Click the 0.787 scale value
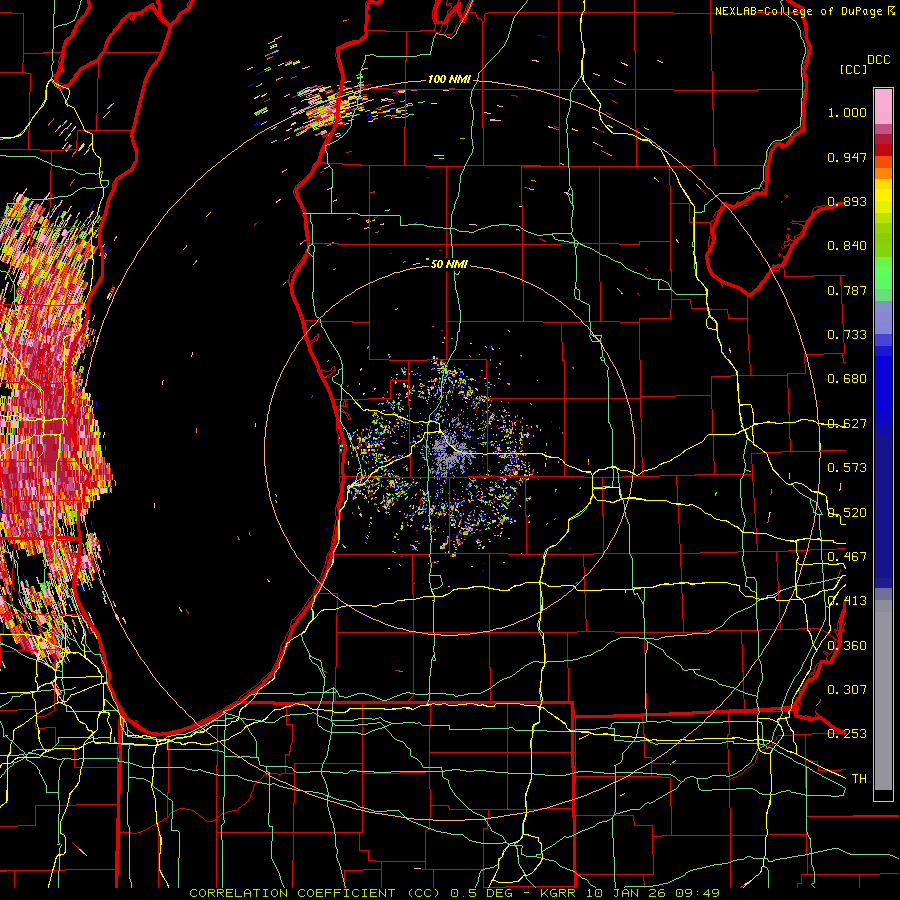The width and height of the screenshot is (900, 900). tap(847, 290)
